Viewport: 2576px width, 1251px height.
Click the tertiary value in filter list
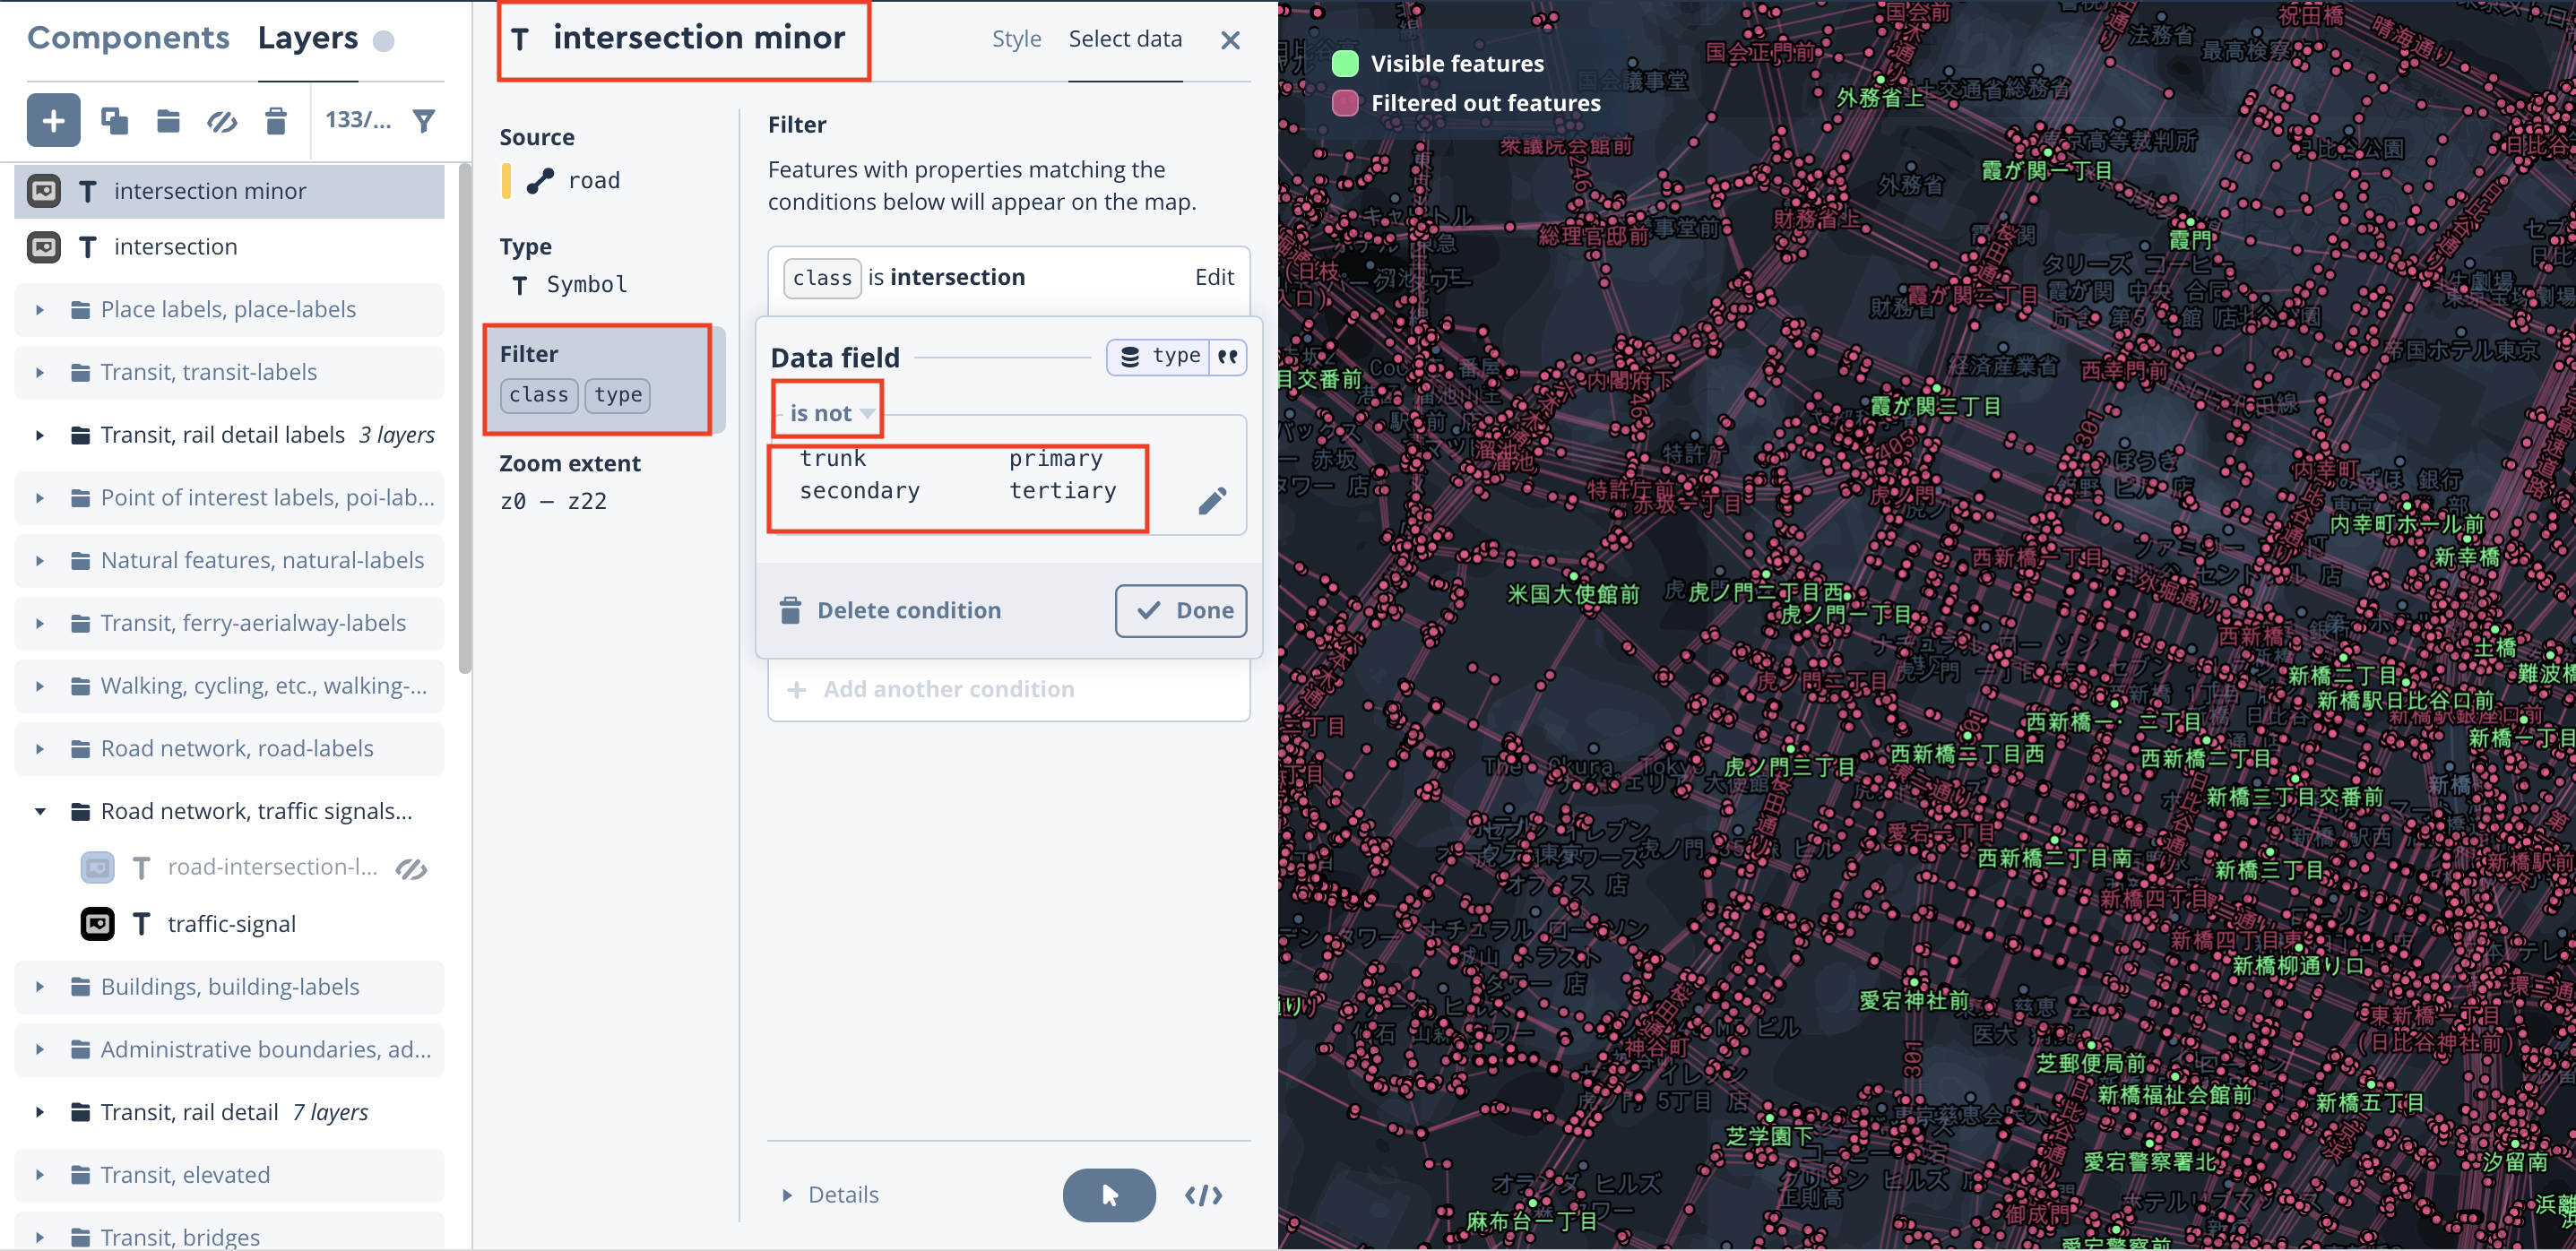pos(1062,491)
